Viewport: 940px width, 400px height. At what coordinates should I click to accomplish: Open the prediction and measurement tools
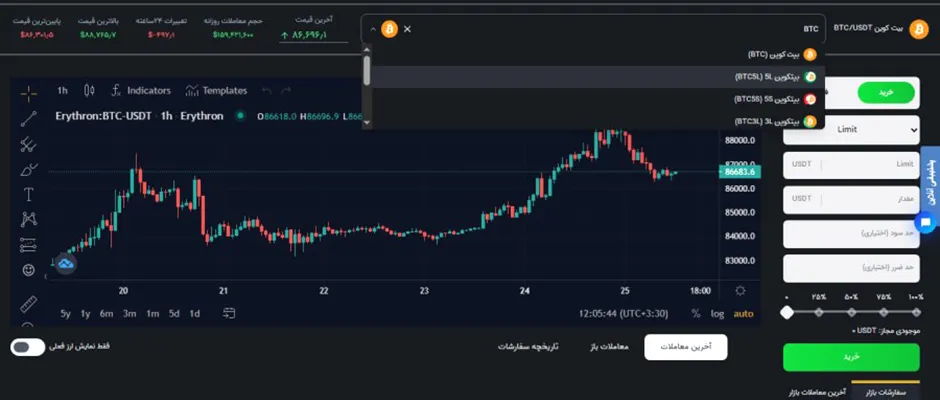coord(28,245)
